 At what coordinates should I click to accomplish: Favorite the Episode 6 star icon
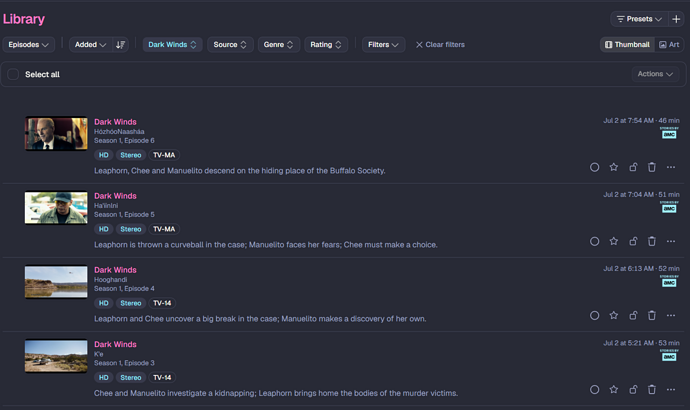[x=613, y=167]
